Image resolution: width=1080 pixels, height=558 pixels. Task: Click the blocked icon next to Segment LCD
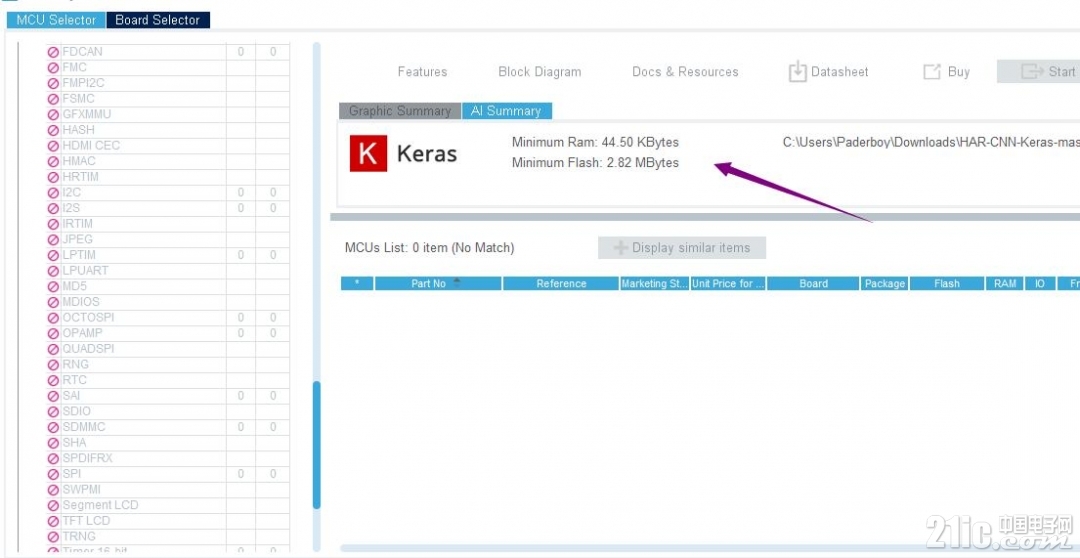click(x=53, y=506)
